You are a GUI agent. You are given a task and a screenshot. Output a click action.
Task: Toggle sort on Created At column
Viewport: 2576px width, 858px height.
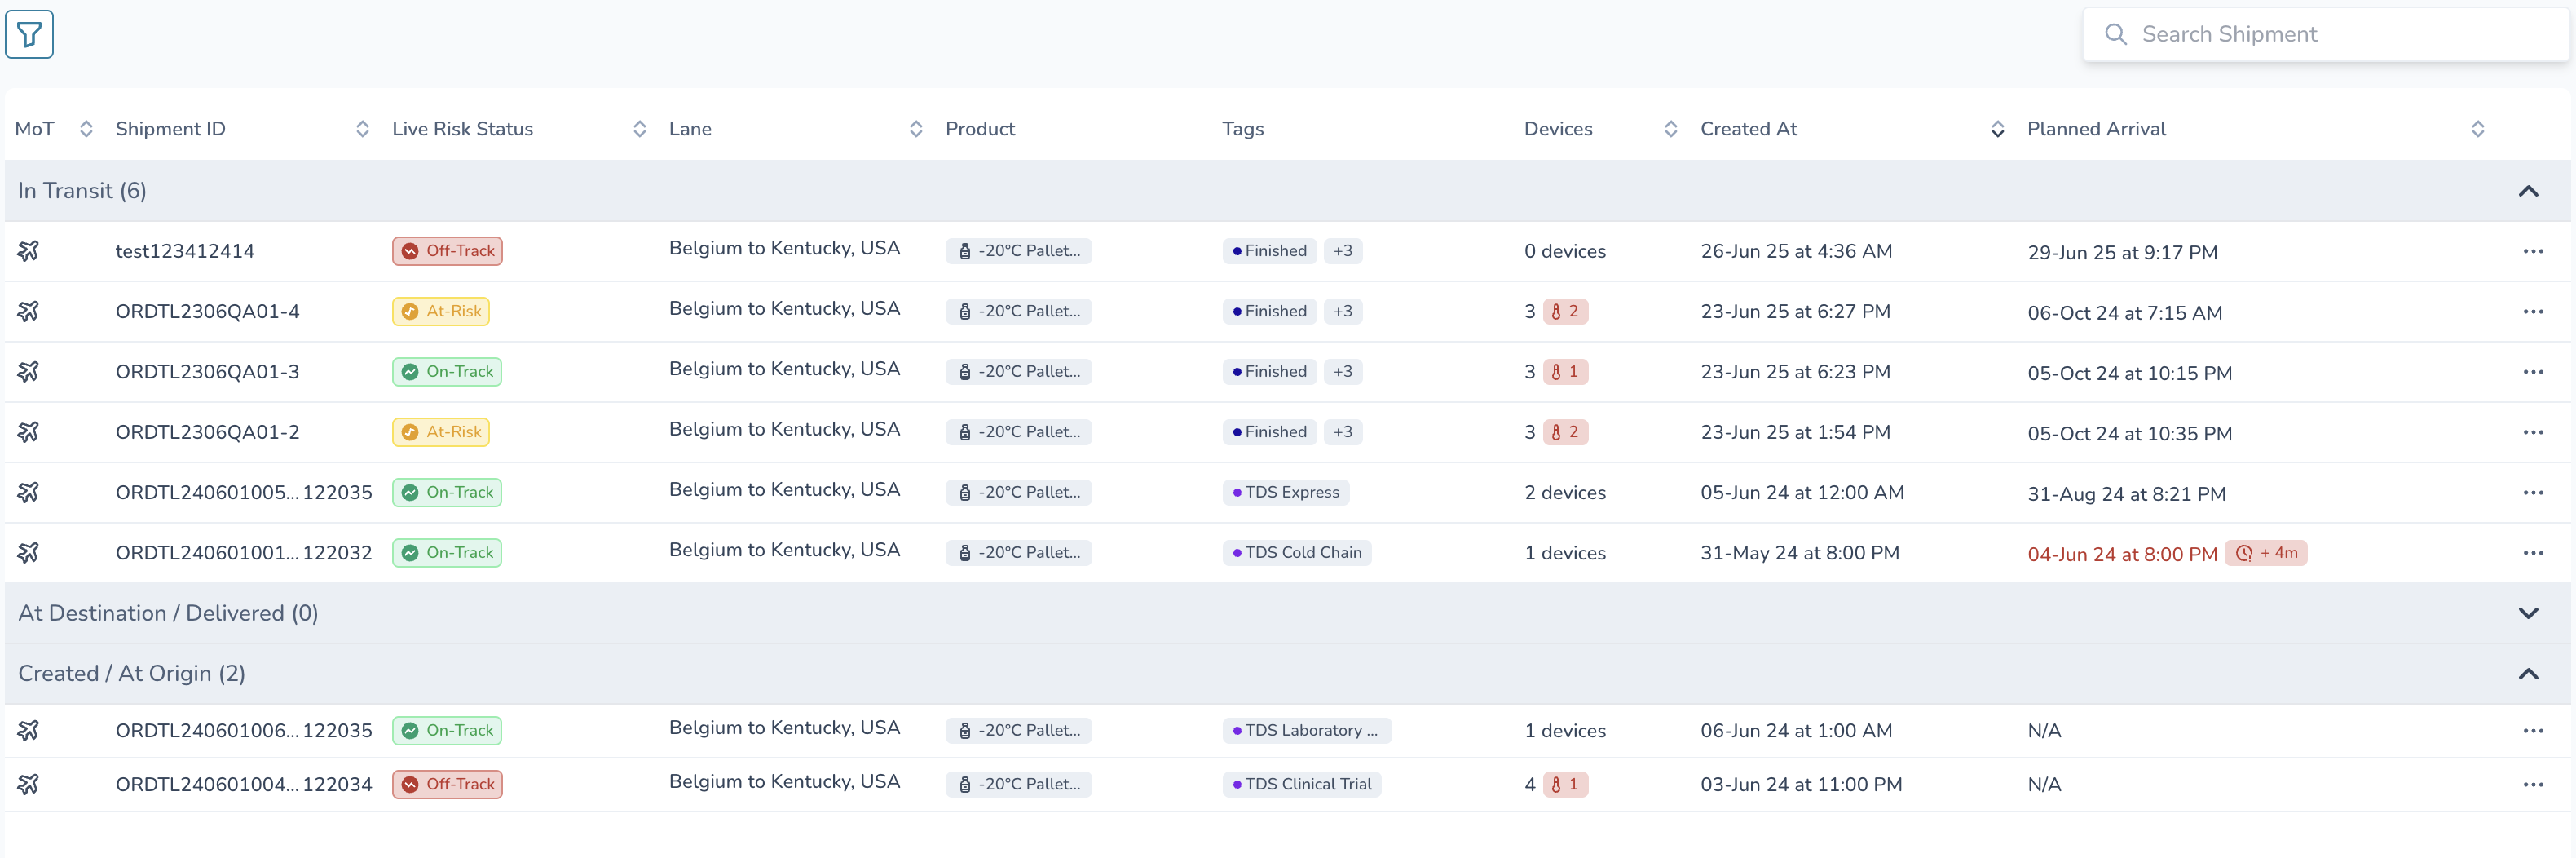[x=1997, y=129]
